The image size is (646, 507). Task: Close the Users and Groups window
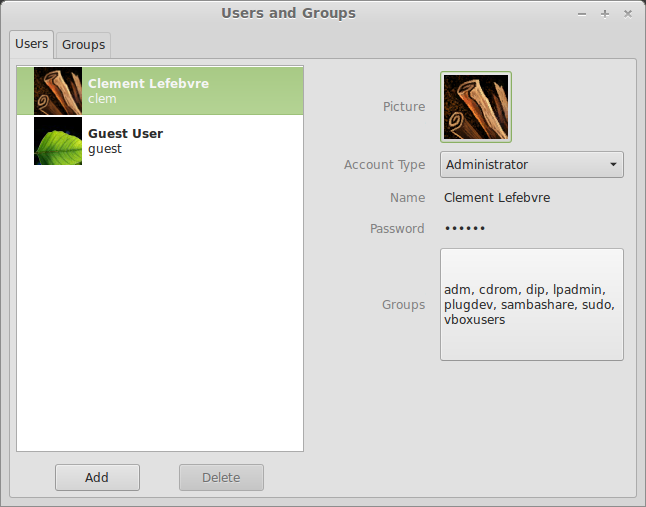click(628, 14)
